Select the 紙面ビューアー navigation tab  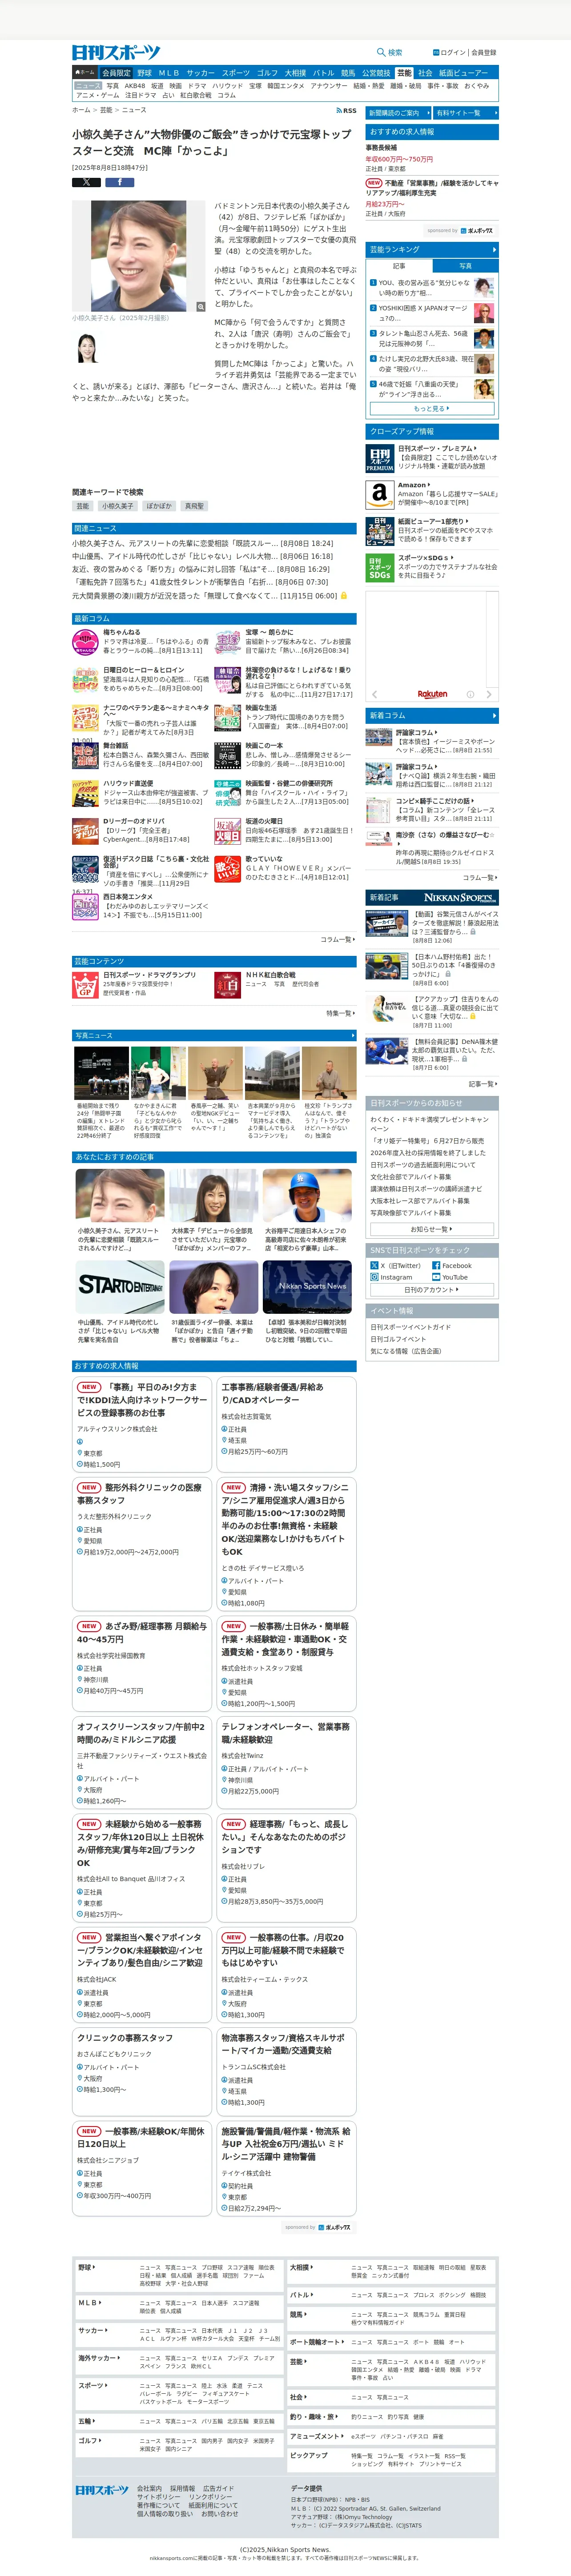[464, 73]
